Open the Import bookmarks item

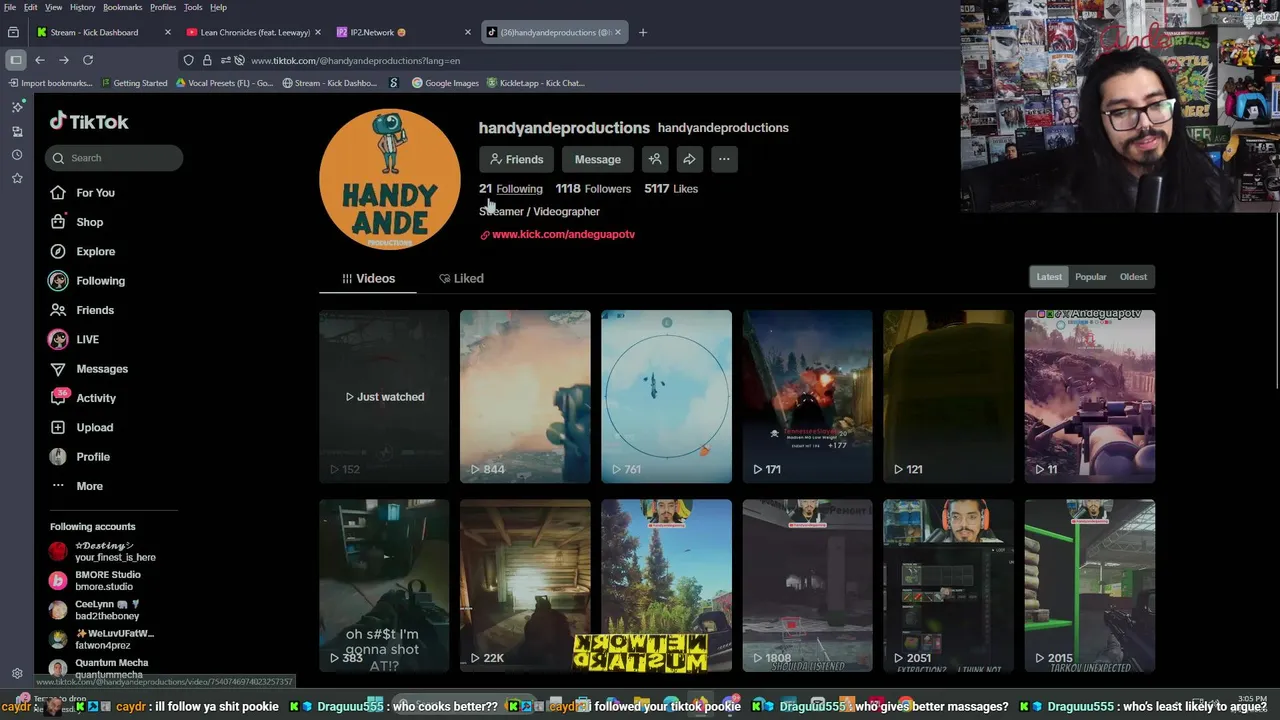point(49,83)
